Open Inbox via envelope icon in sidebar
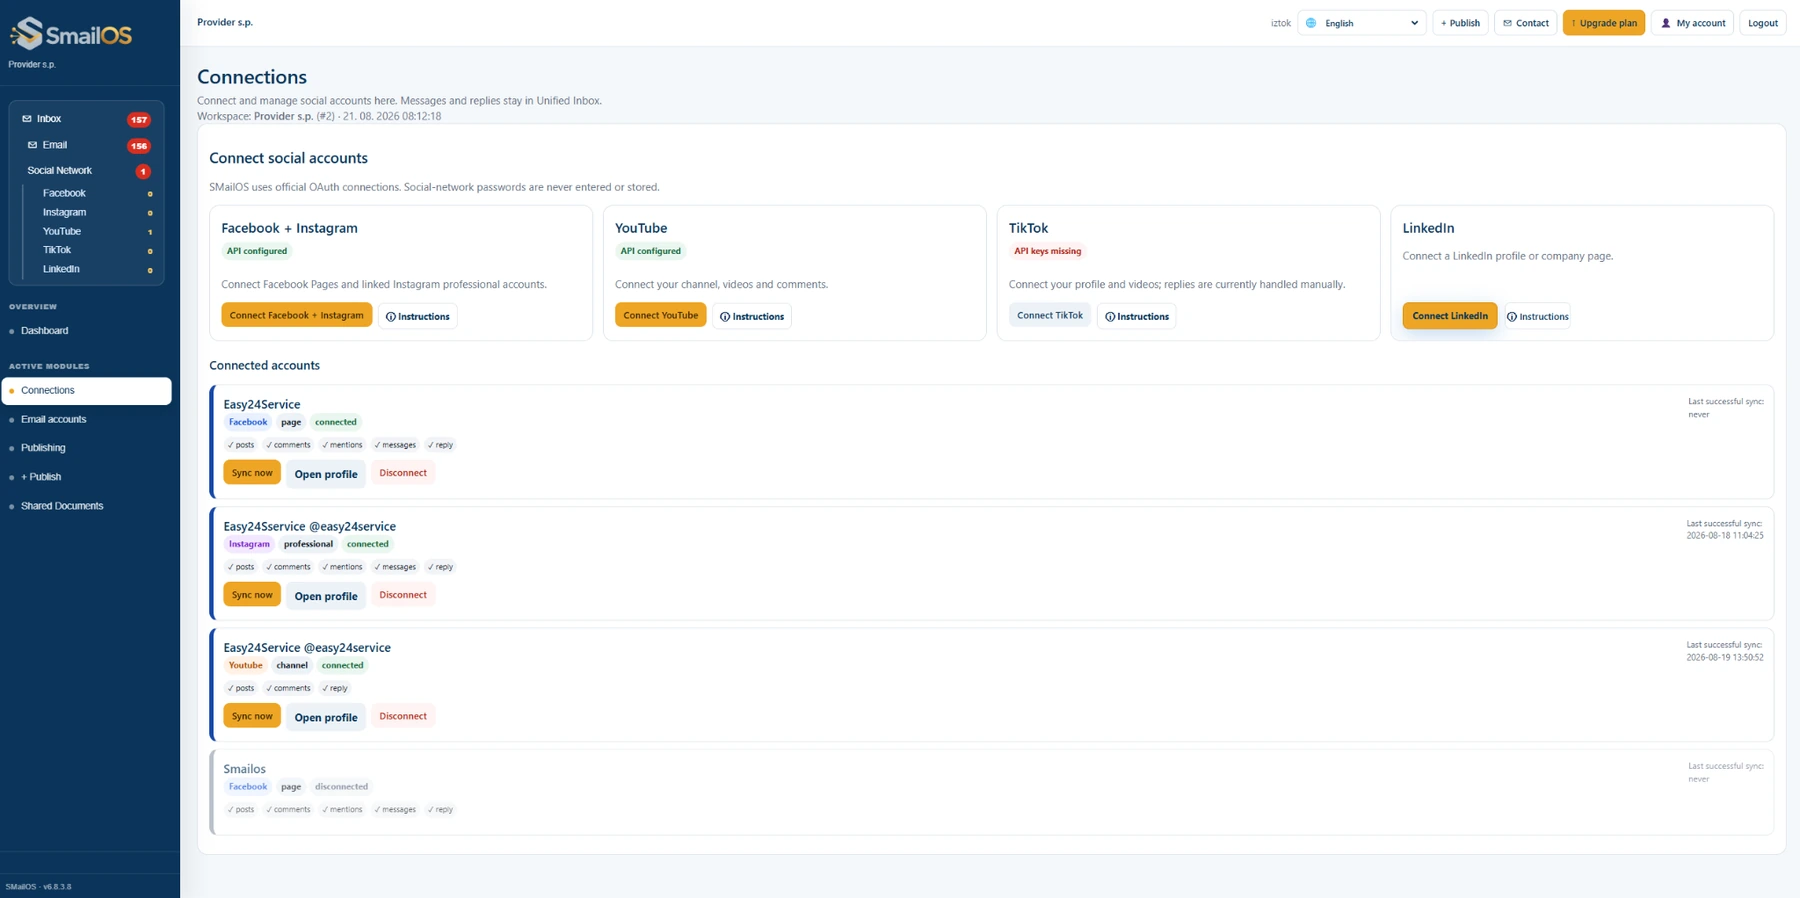The width and height of the screenshot is (1800, 898). tap(27, 119)
